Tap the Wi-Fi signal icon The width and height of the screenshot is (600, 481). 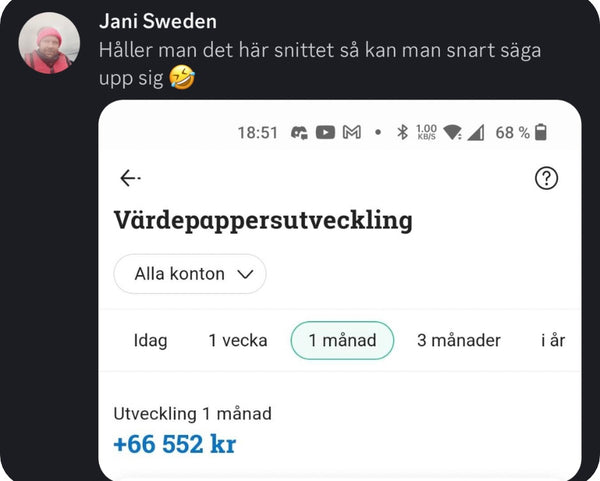pyautogui.click(x=452, y=132)
